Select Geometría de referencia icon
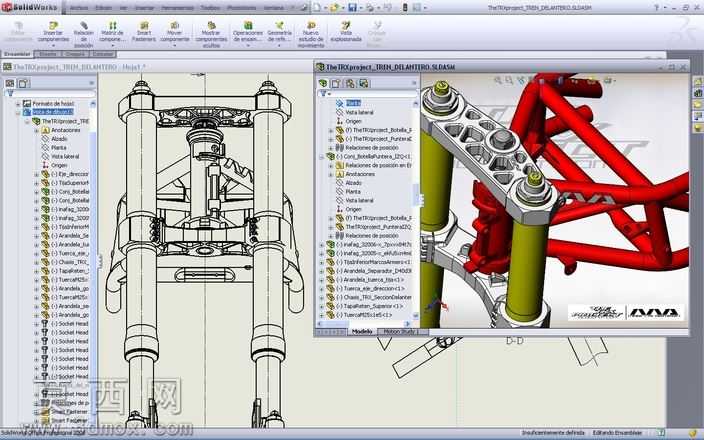 [x=279, y=26]
